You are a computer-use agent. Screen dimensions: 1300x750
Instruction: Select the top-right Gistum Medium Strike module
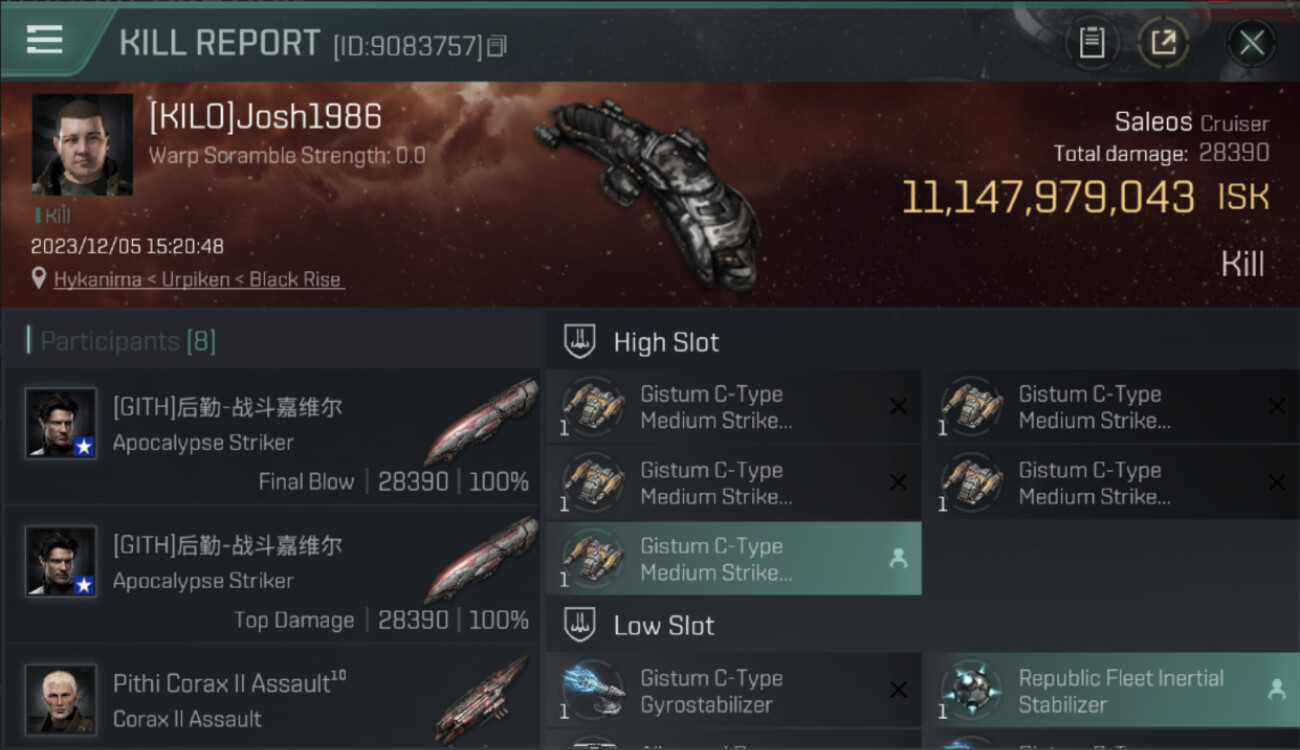(1112, 407)
